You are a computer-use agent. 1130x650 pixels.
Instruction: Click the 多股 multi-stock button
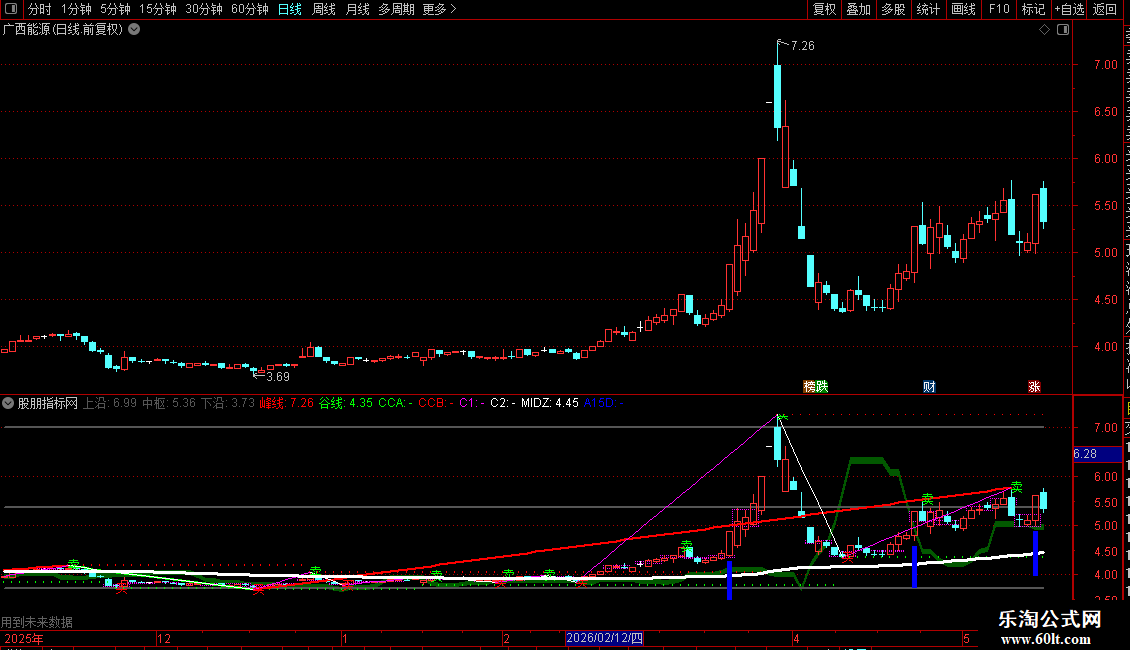(893, 9)
